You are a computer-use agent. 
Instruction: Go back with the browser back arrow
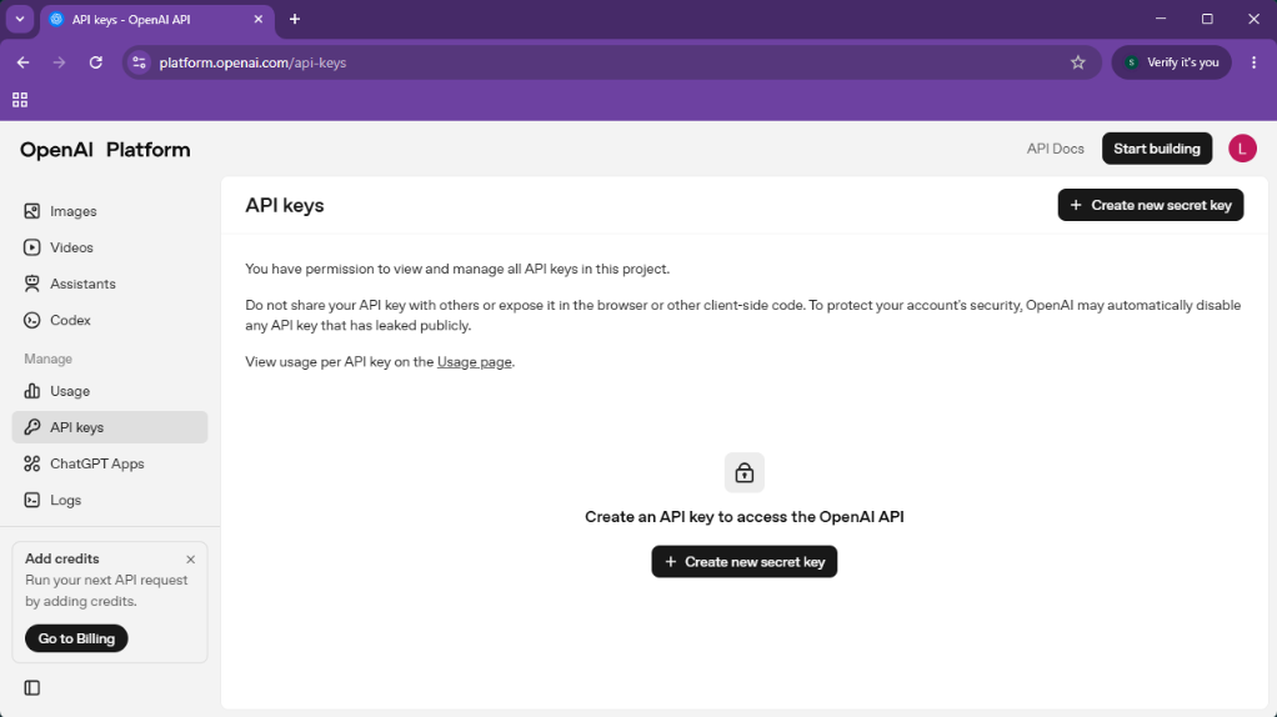(x=23, y=62)
